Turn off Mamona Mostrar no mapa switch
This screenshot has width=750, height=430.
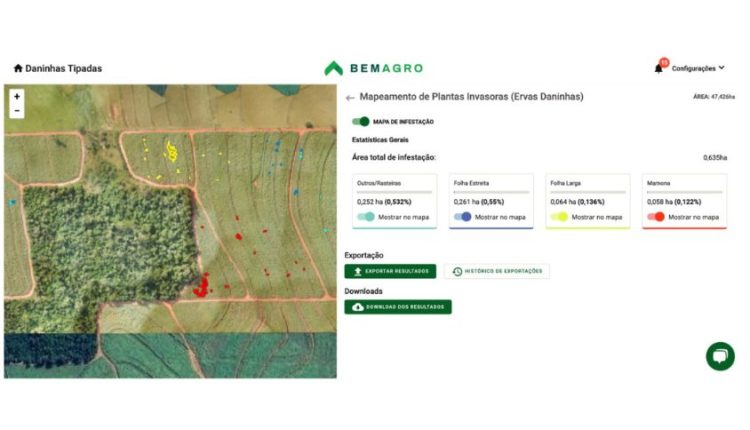click(656, 216)
